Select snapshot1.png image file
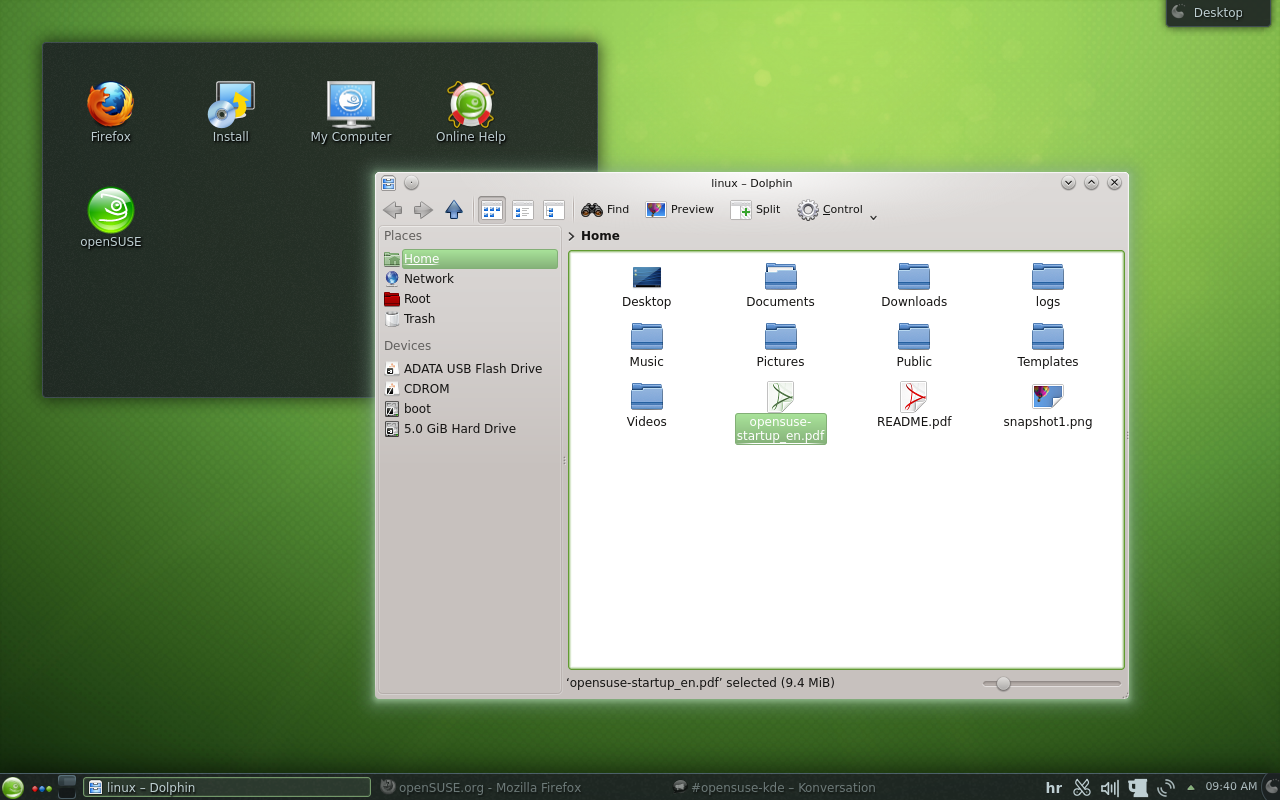 point(1047,405)
